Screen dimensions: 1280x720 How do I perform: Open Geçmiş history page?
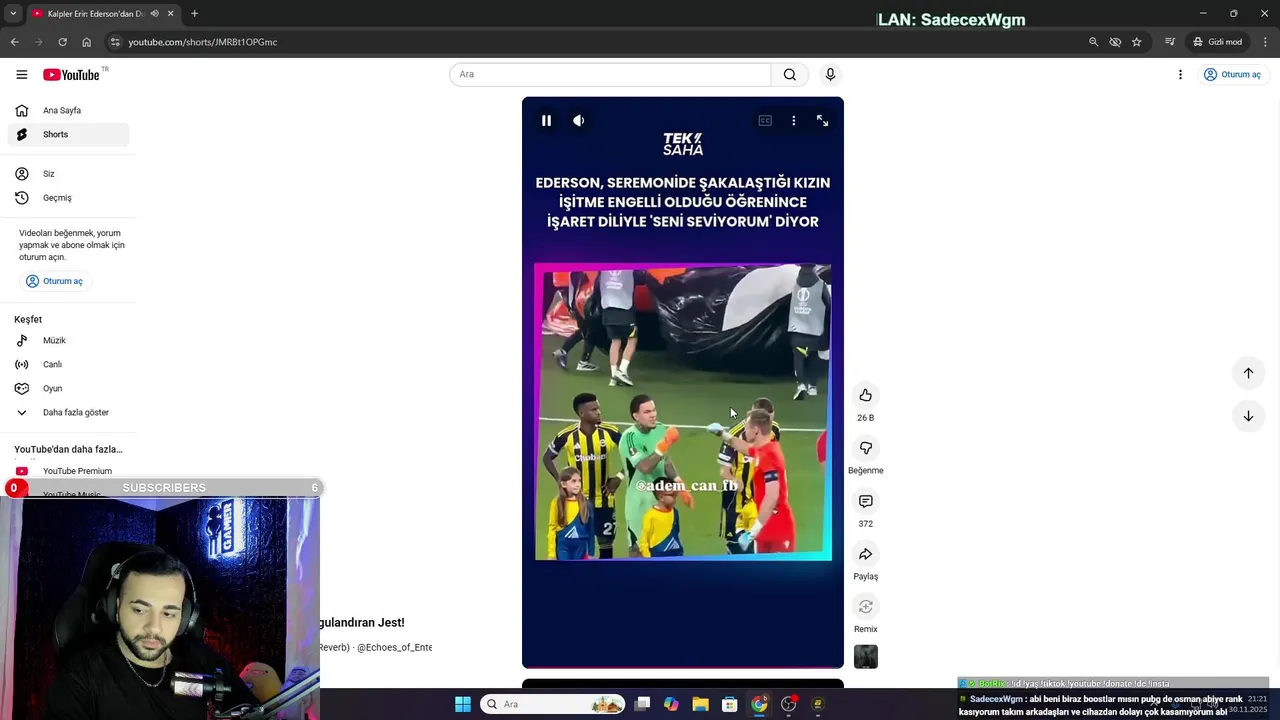click(x=68, y=198)
